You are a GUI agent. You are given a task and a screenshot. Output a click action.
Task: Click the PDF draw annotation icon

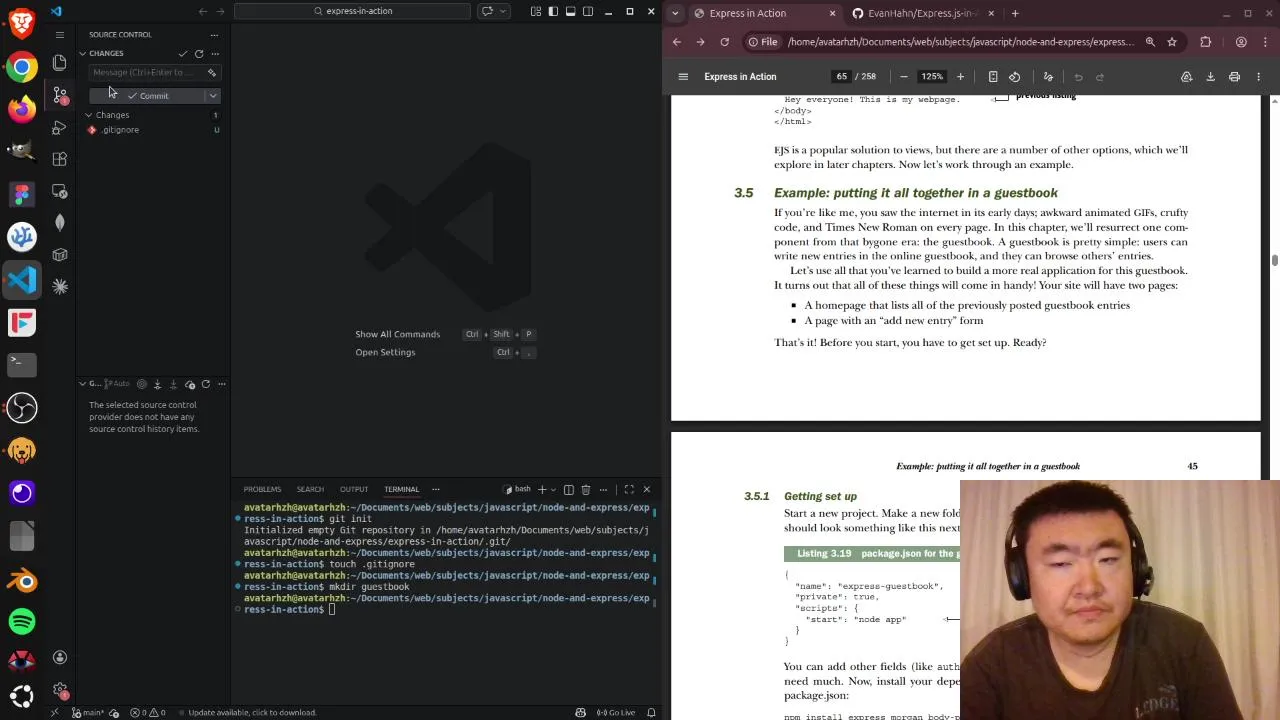click(1048, 77)
